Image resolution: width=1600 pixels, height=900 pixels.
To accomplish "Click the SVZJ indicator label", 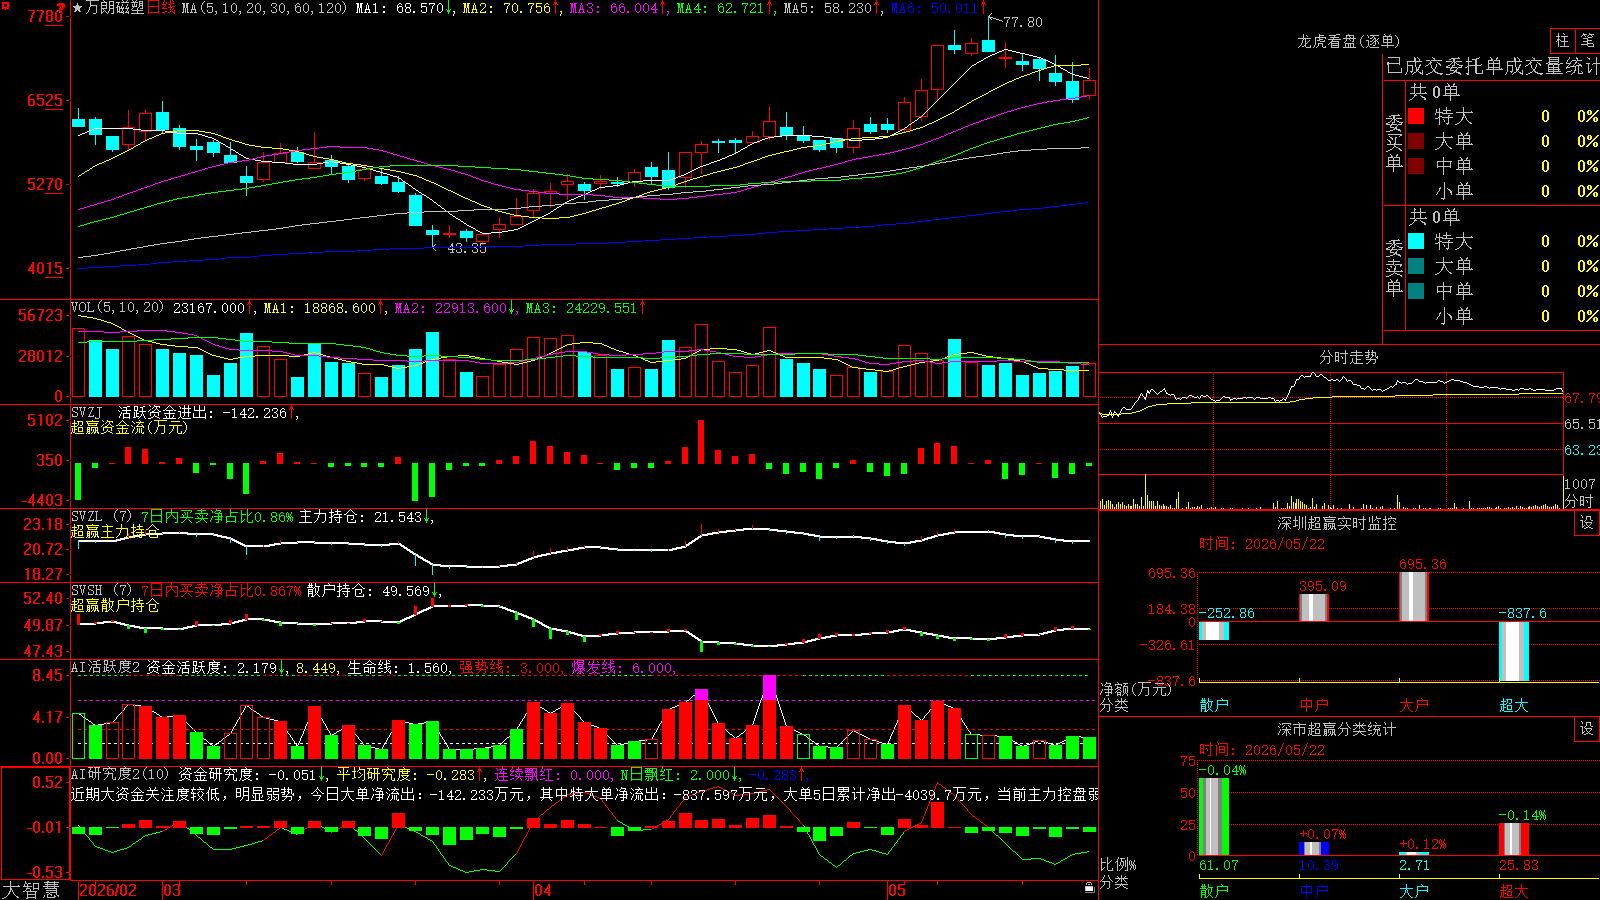I will 87,412.
